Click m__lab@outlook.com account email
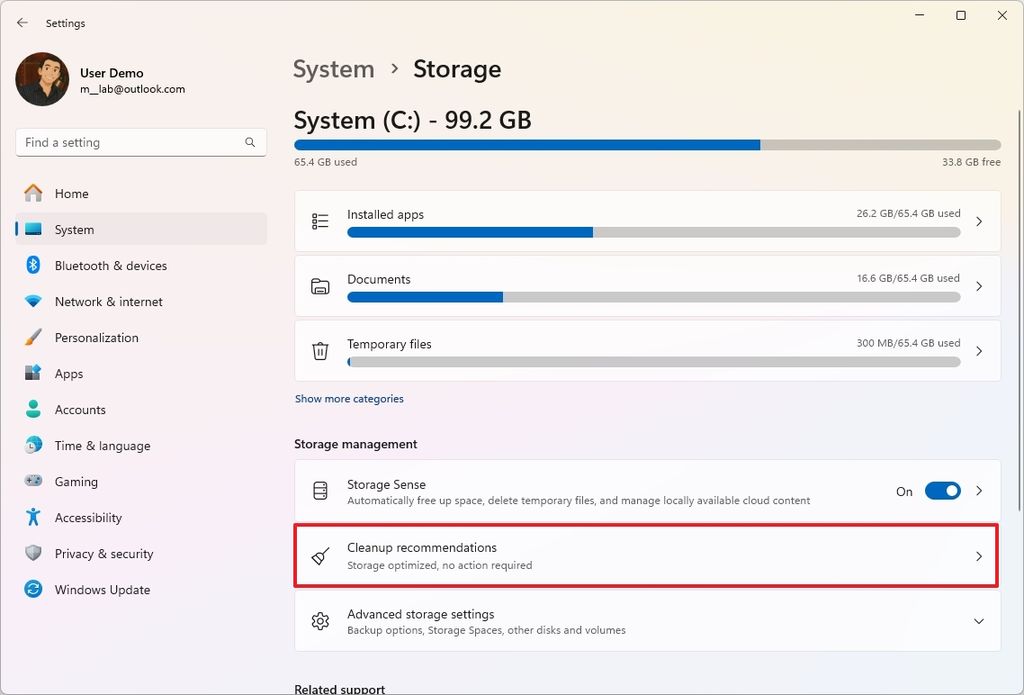 coord(133,89)
